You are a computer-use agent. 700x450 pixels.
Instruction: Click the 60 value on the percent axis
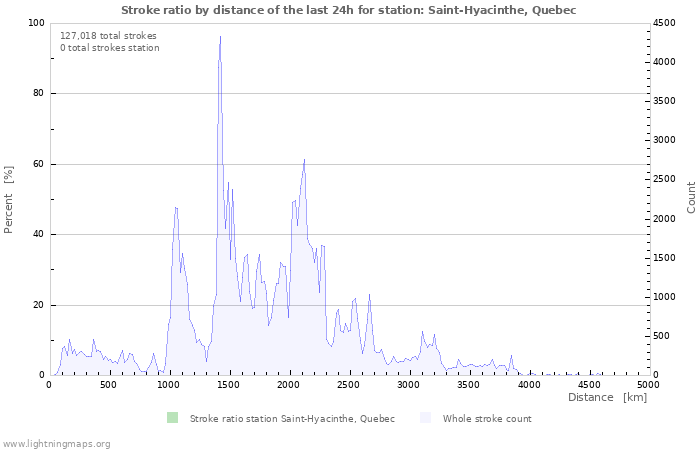[38, 164]
